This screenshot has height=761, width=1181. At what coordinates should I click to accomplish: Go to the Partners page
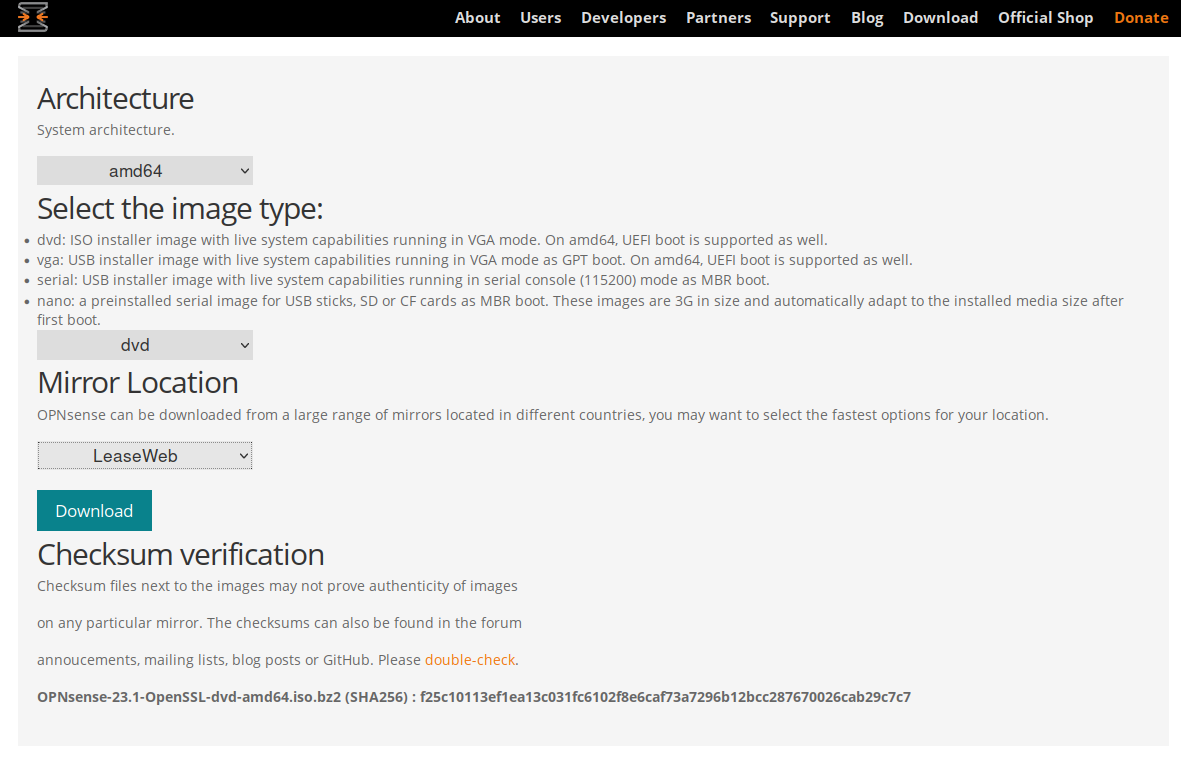(718, 17)
